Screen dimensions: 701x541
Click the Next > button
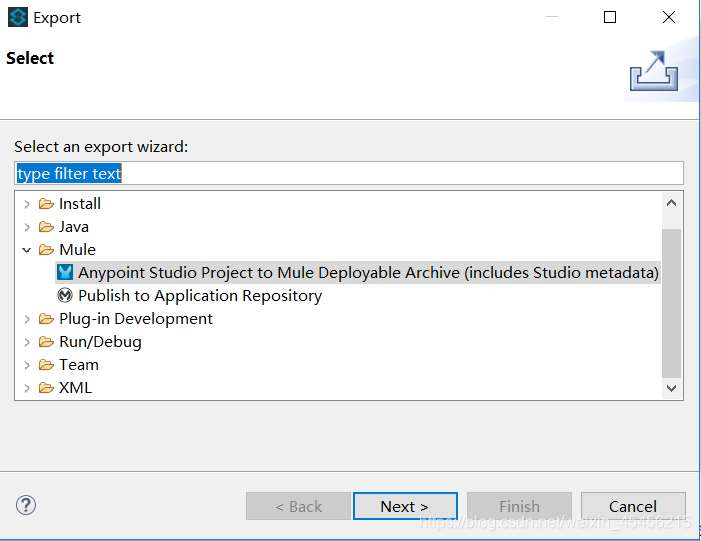pos(405,506)
